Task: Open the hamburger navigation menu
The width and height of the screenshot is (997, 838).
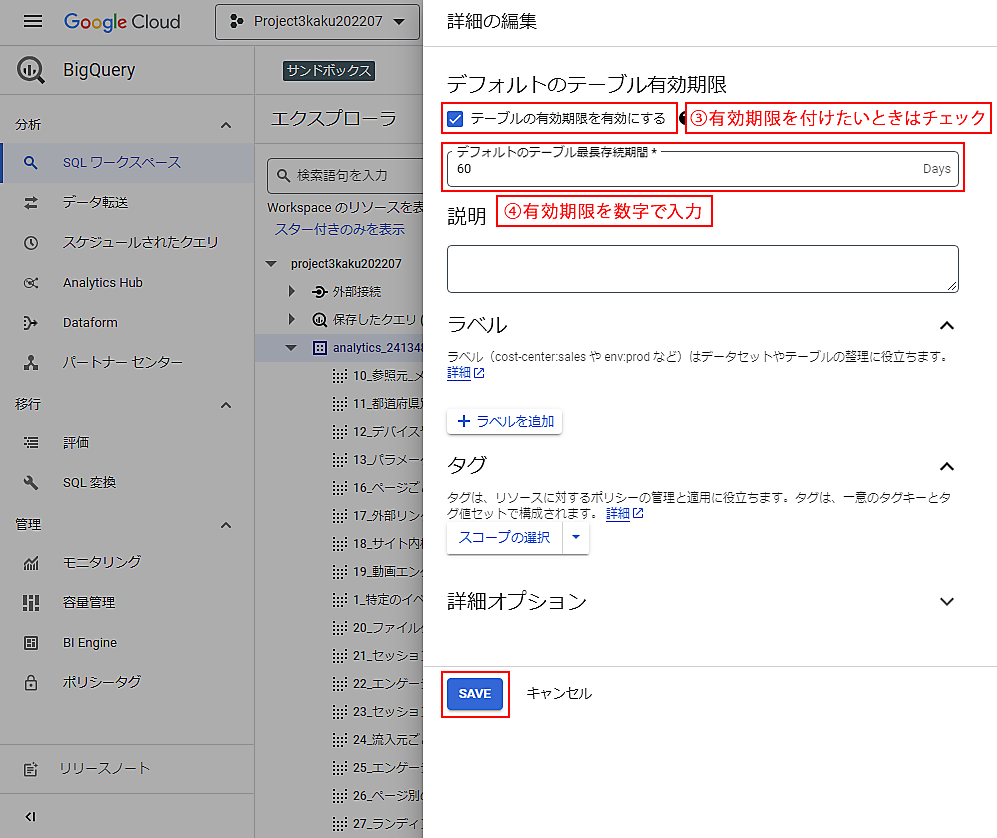Action: 33,21
